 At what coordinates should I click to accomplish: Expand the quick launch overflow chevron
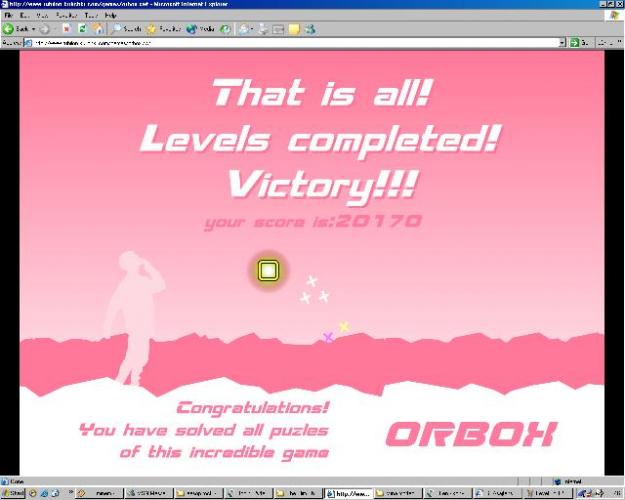(x=71, y=492)
